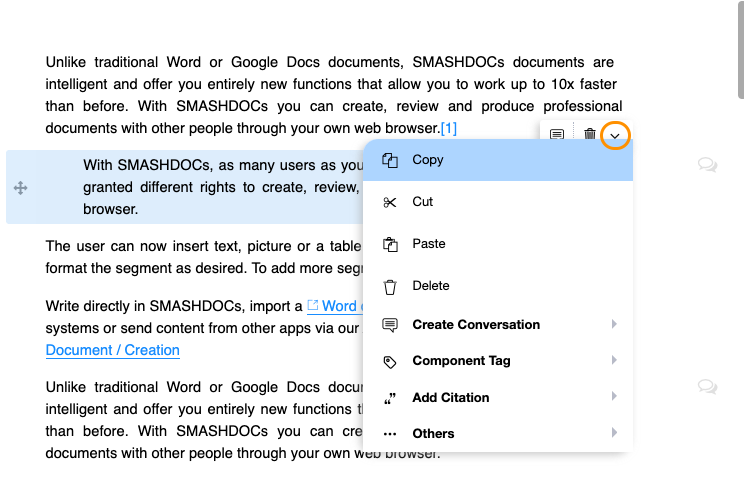Follow the Word hyperlink
The height and width of the screenshot is (494, 744).
pyautogui.click(x=335, y=306)
